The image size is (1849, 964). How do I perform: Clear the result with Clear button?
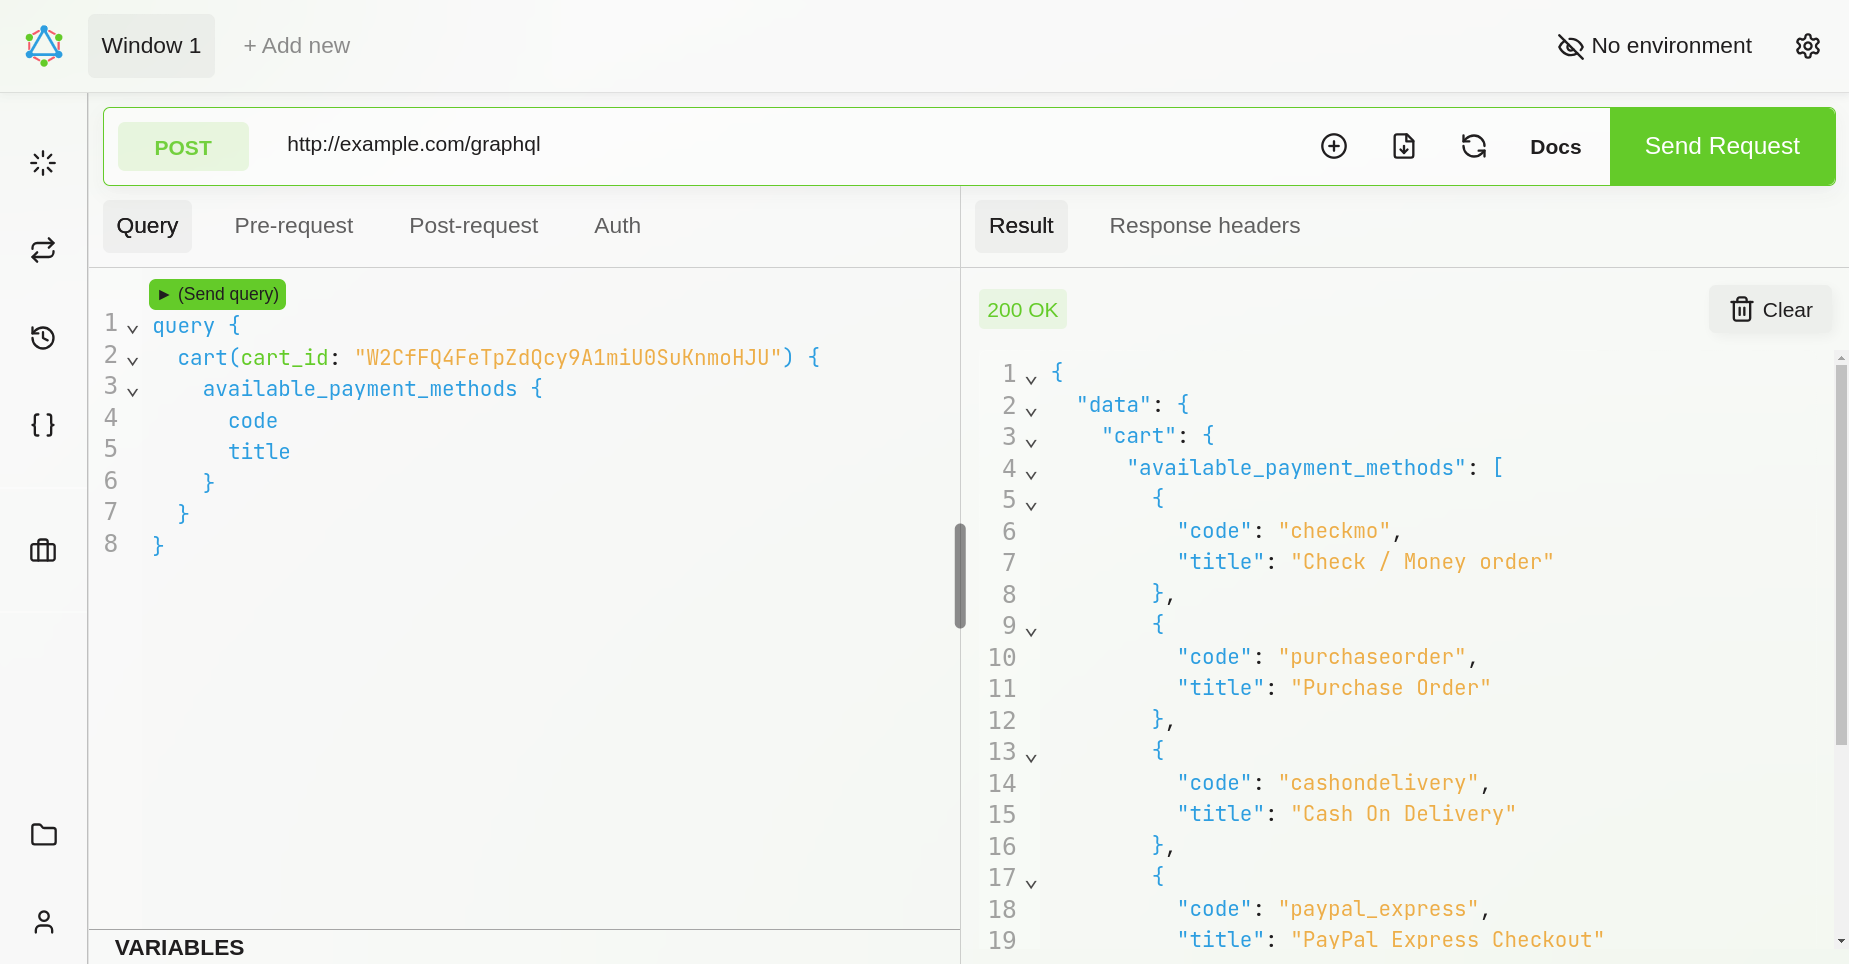[1771, 310]
